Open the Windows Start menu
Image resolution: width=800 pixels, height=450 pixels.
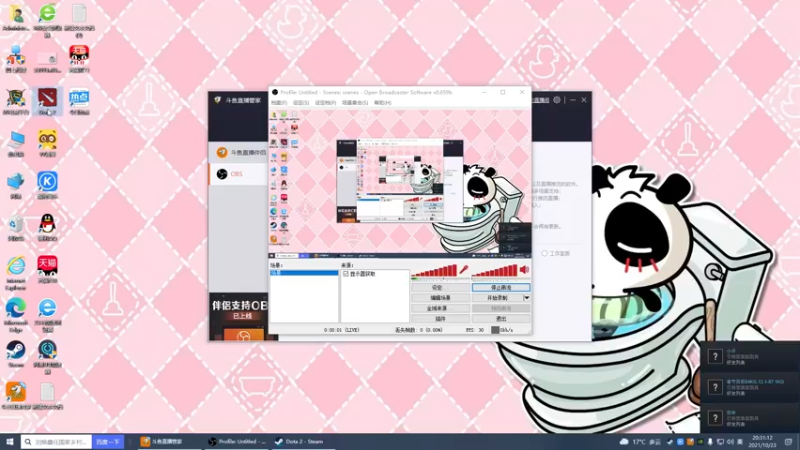[9, 441]
